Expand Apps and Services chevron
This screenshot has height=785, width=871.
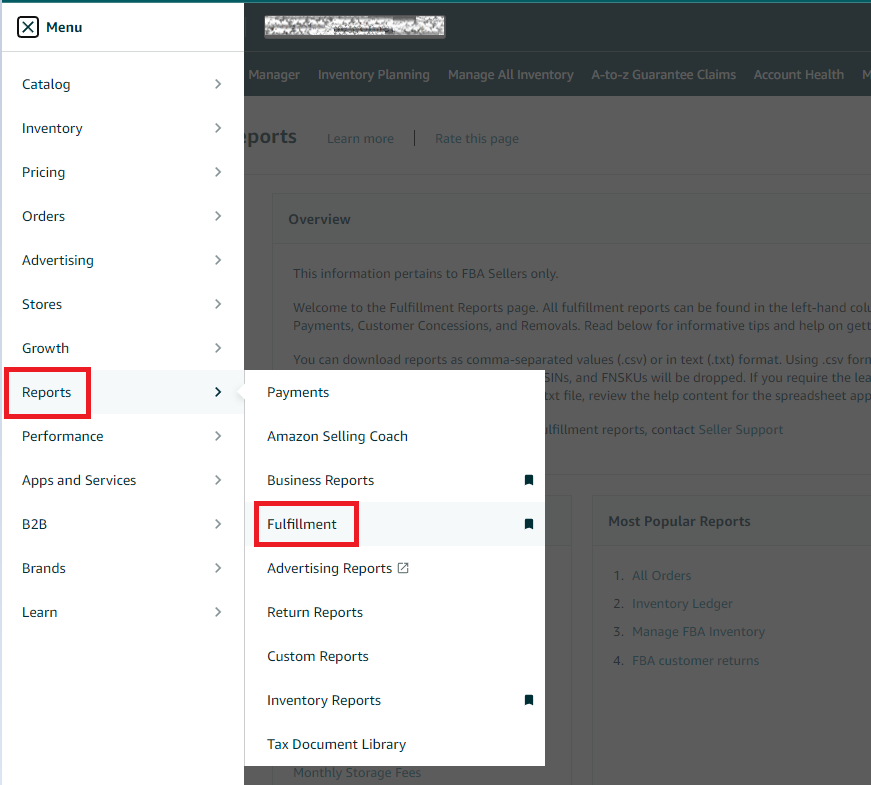pyautogui.click(x=218, y=480)
